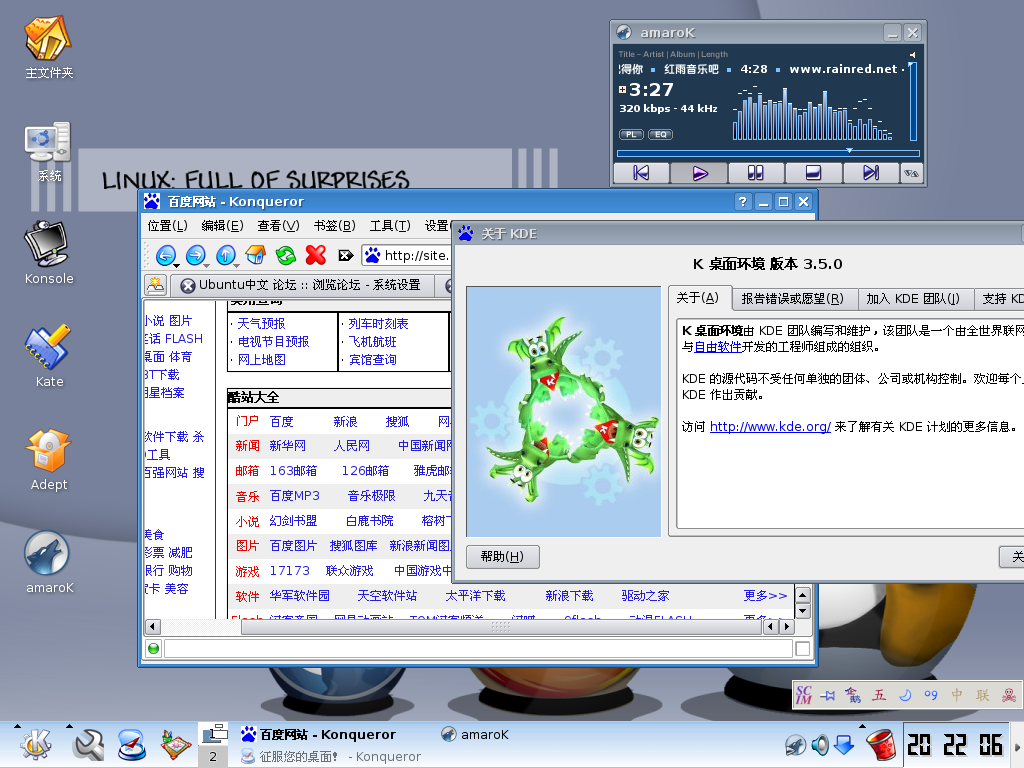Stop loading with the red X icon
Image resolution: width=1024 pixels, height=768 pixels.
(x=315, y=255)
